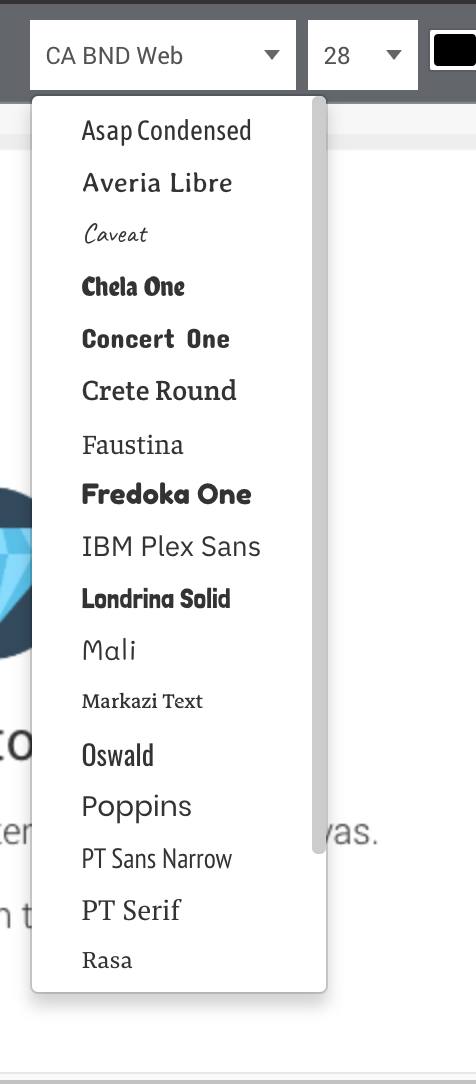Expand the font size 28 dropdown
Screen dimensions: 476x1084
click(363, 55)
